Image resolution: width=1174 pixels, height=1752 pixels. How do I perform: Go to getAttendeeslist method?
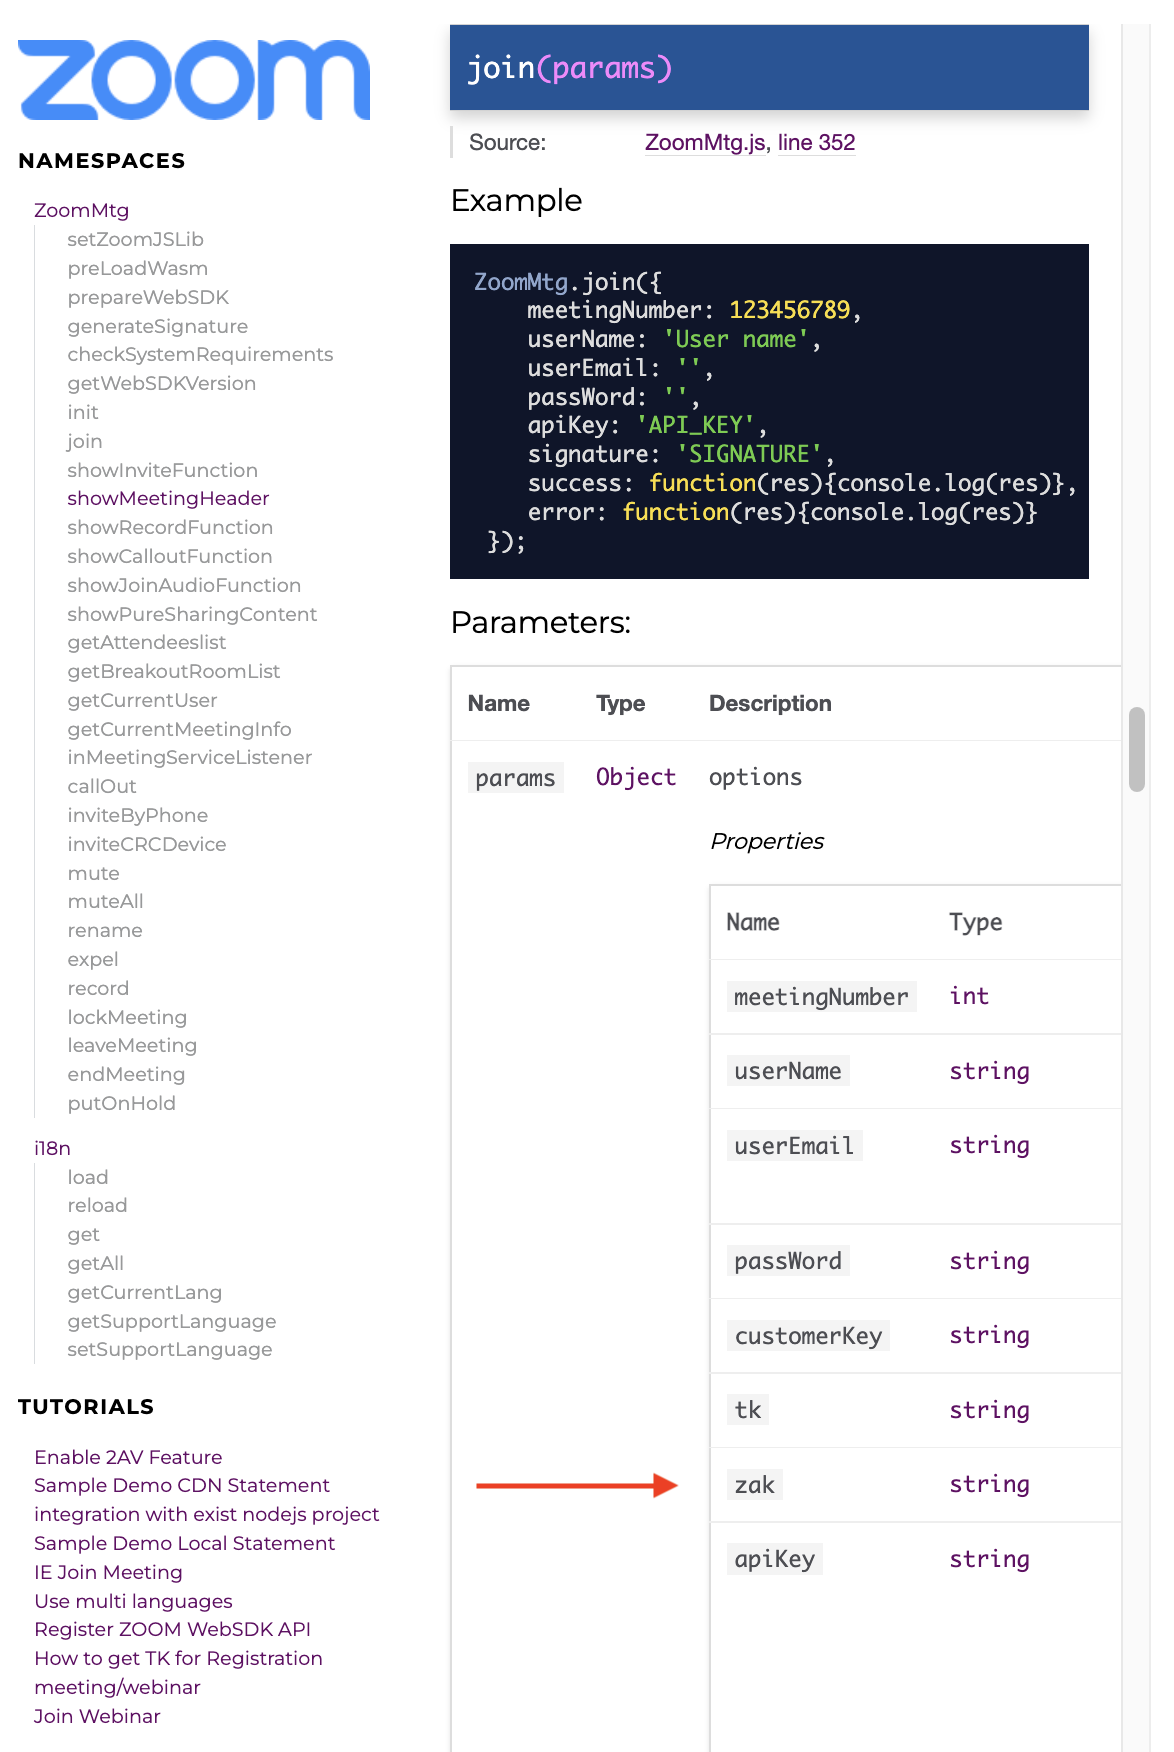pos(146,642)
